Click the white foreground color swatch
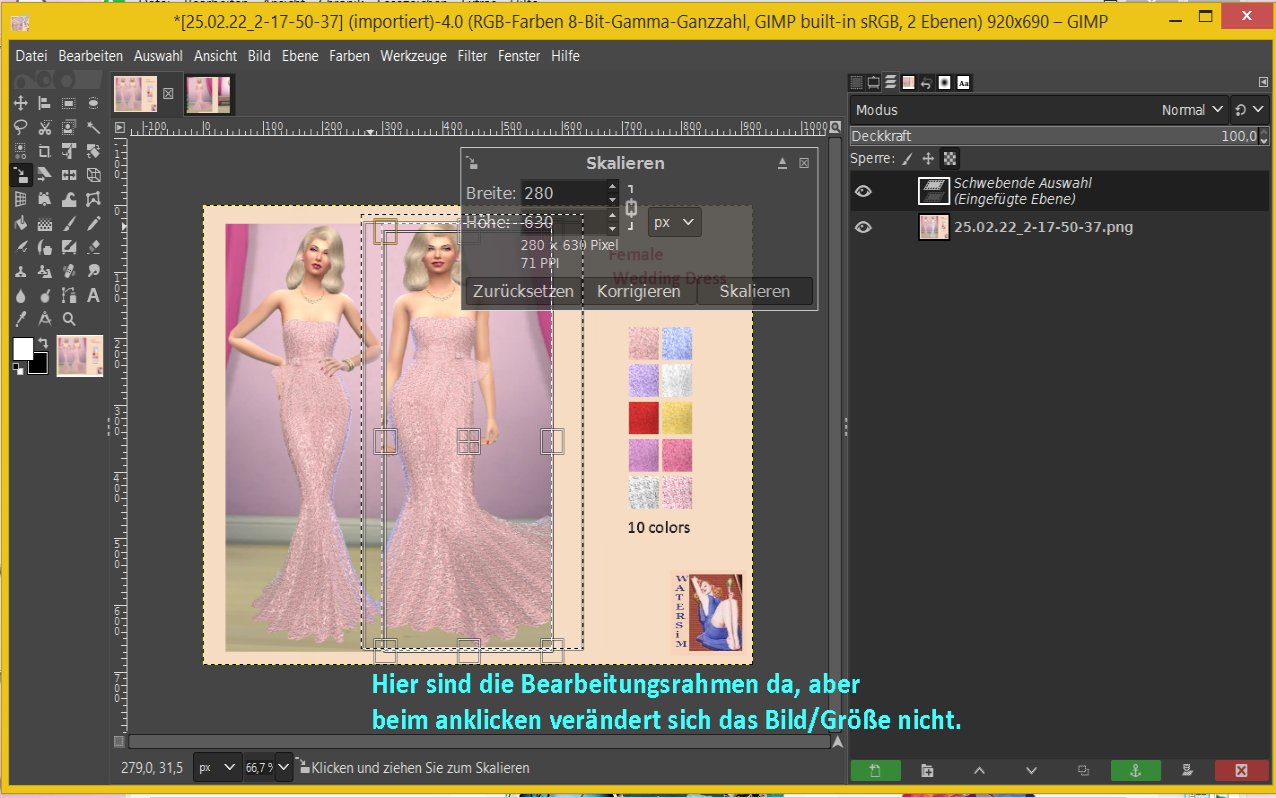Viewport: 1276px width, 798px height. pos(23,349)
